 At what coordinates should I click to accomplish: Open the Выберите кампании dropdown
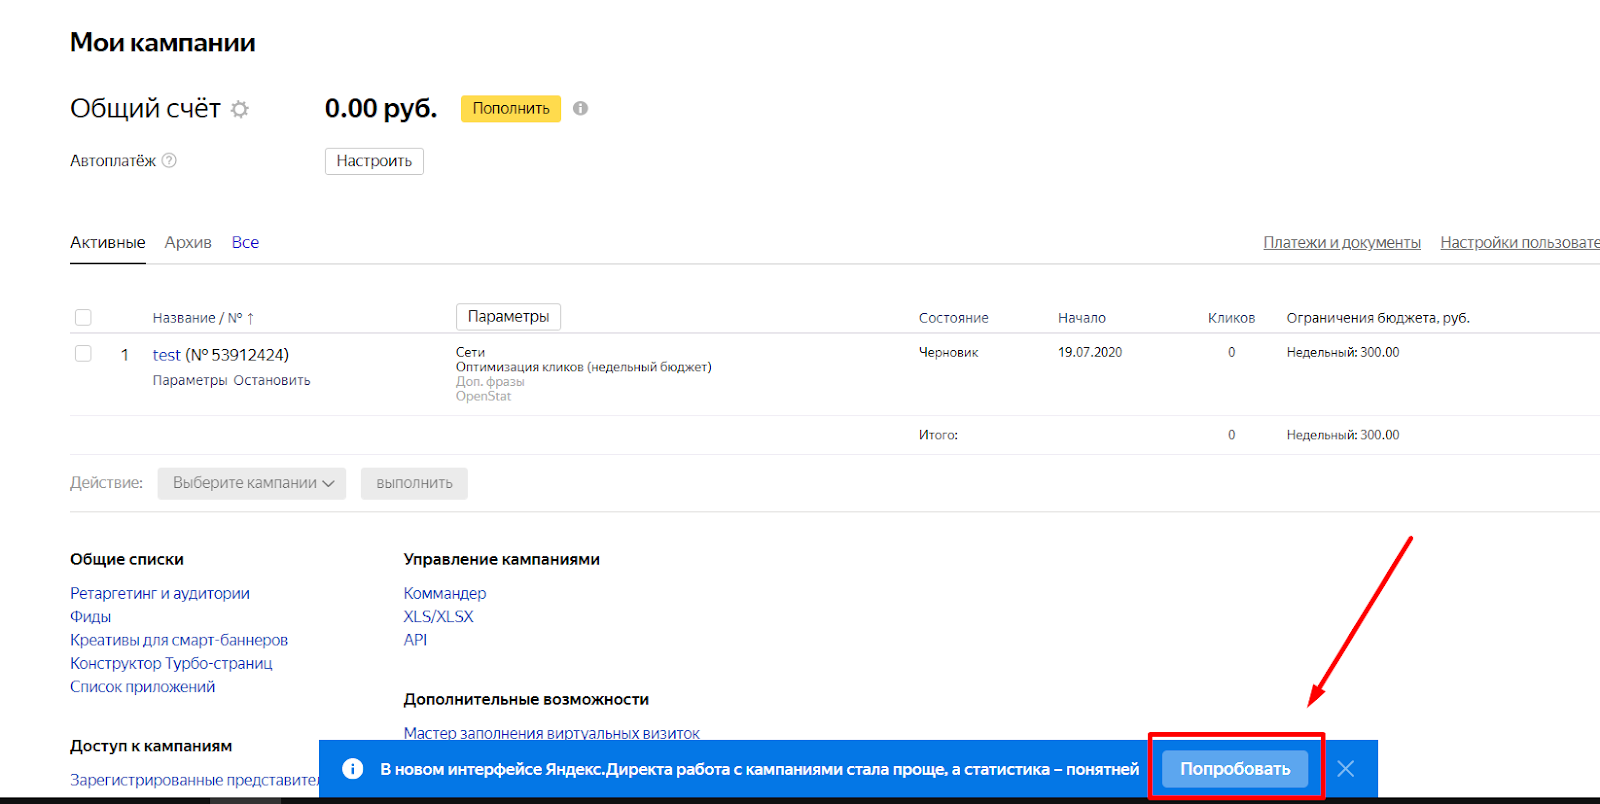(252, 483)
